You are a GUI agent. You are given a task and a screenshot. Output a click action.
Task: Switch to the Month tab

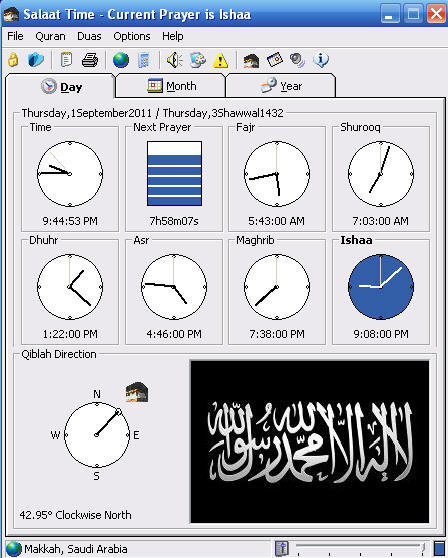(171, 86)
